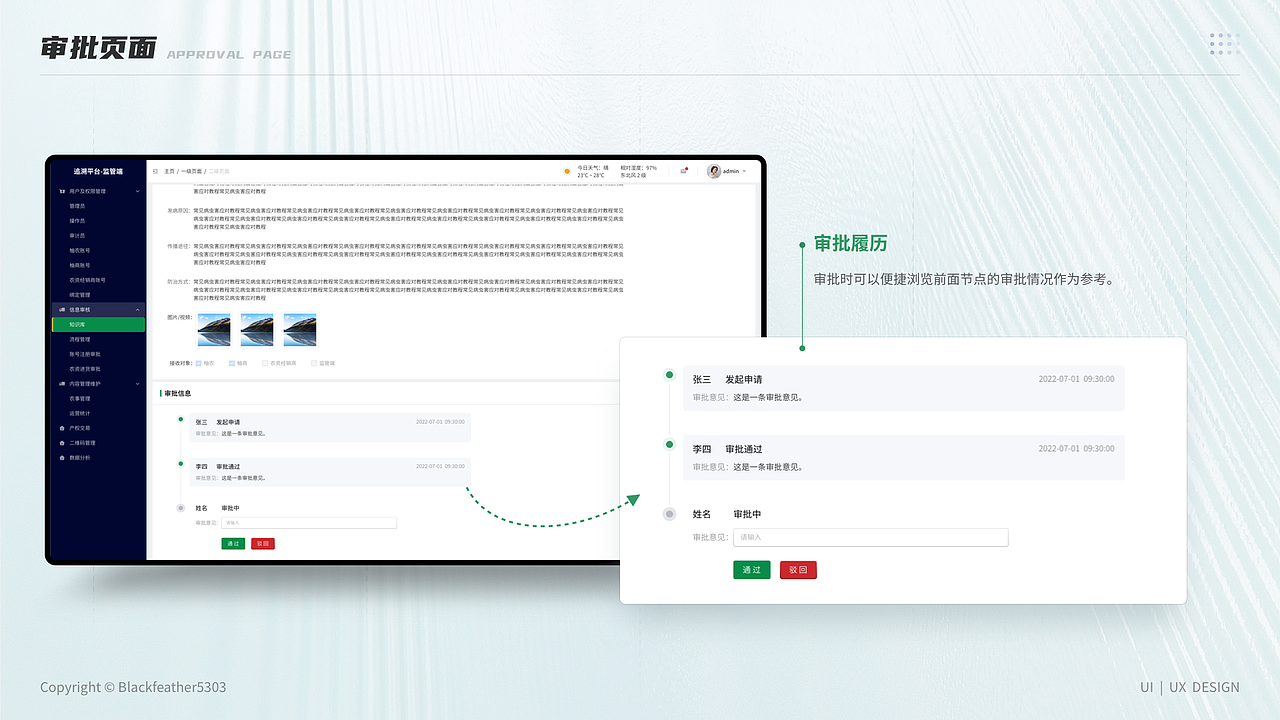
Task: Click the first image thumbnail under 图片/视频
Action: (x=214, y=328)
